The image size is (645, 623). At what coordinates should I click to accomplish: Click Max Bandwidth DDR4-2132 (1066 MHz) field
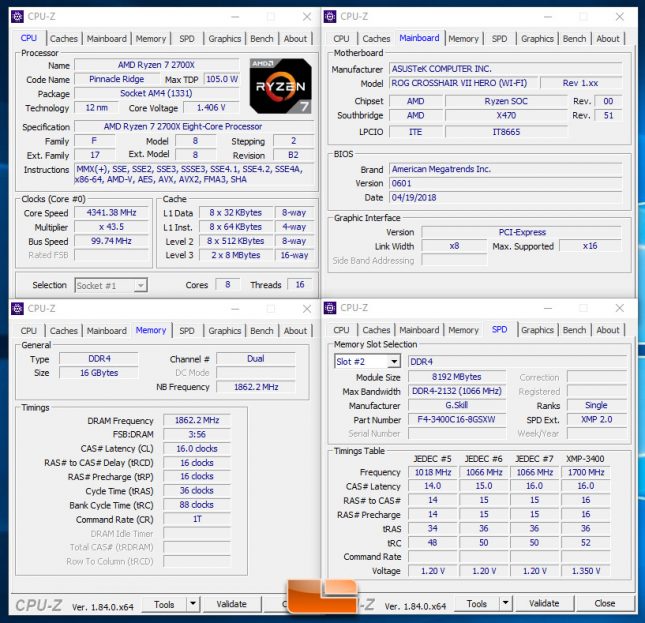pos(457,391)
